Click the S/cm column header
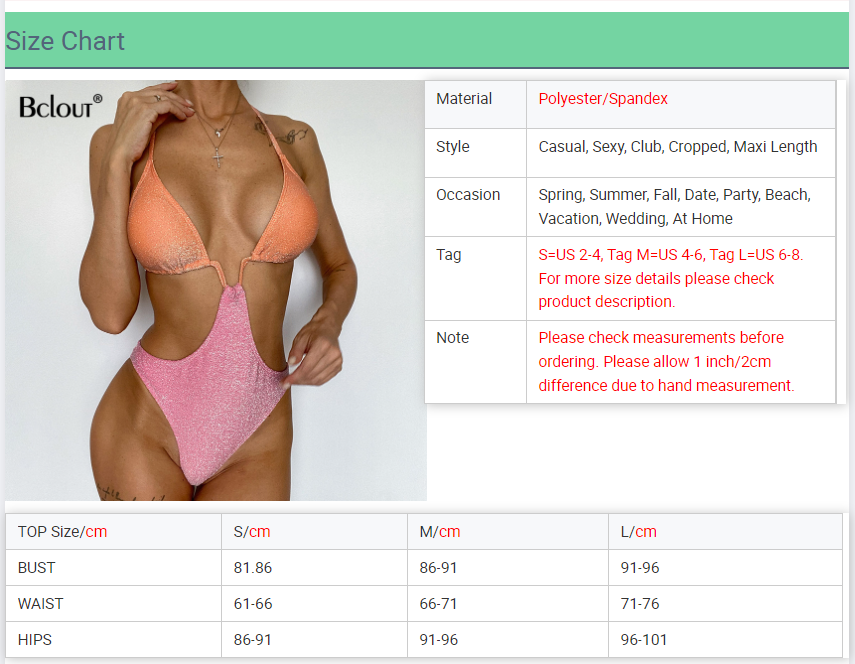The width and height of the screenshot is (855, 664). click(252, 532)
